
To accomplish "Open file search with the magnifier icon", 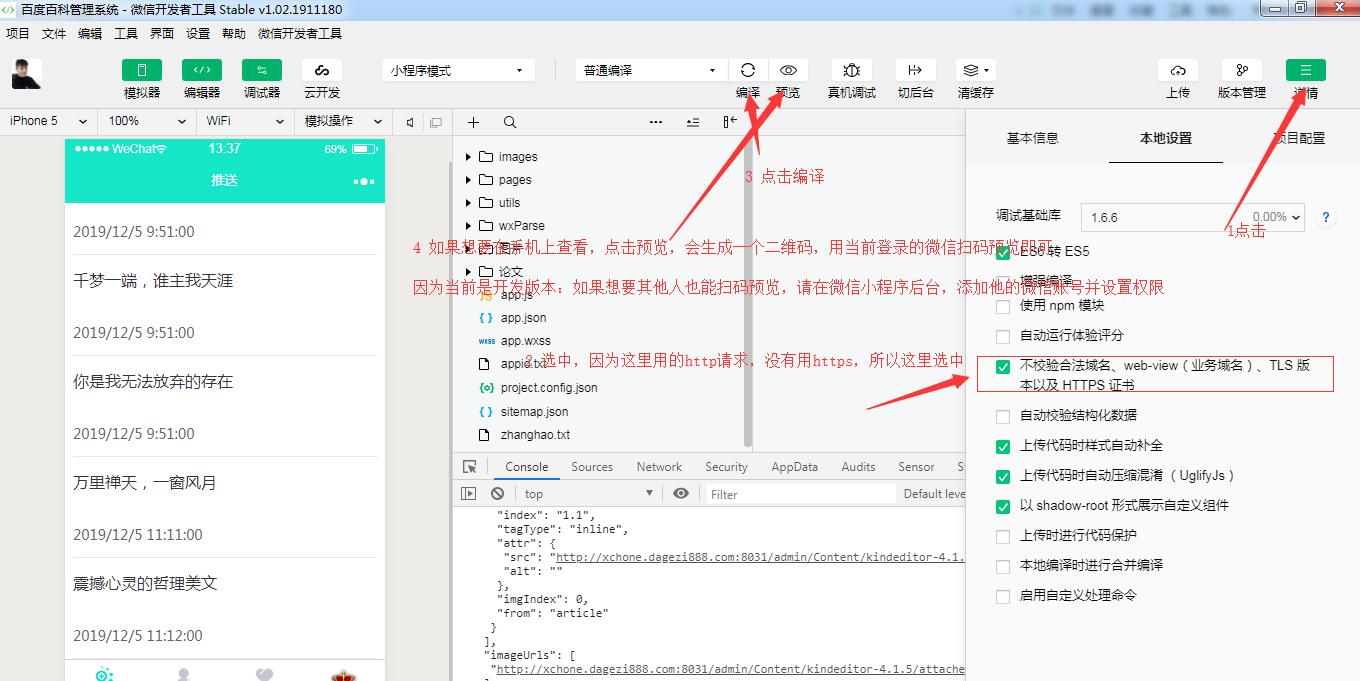I will (510, 122).
